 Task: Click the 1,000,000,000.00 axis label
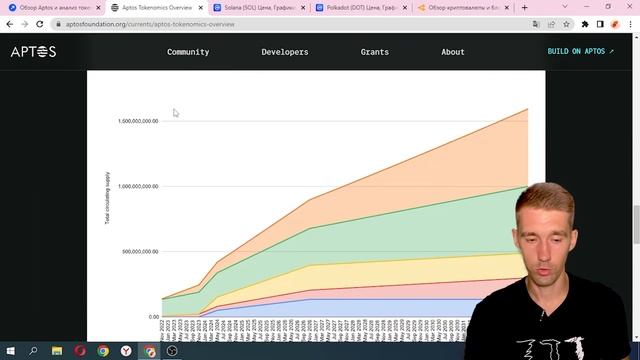pyautogui.click(x=138, y=187)
